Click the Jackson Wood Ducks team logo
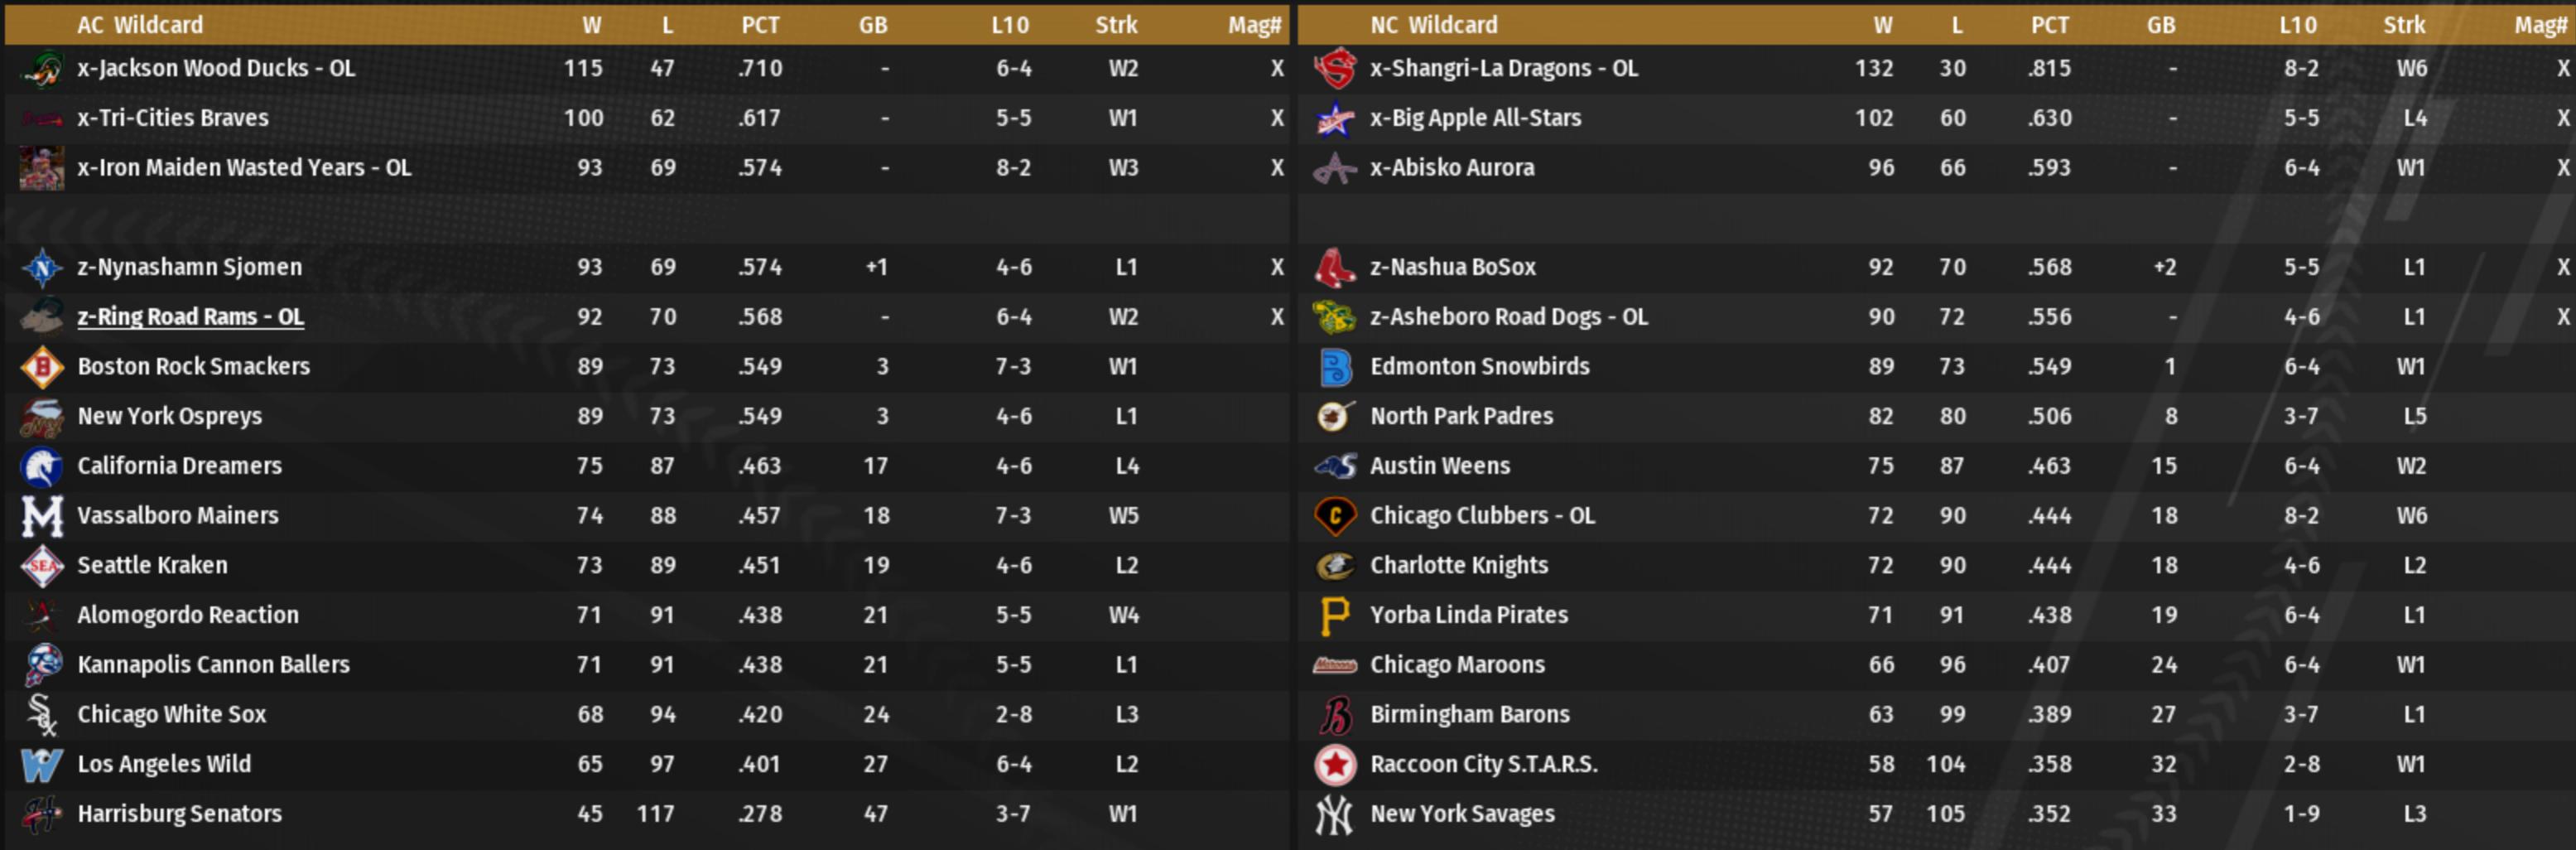2576x850 pixels. 41,69
